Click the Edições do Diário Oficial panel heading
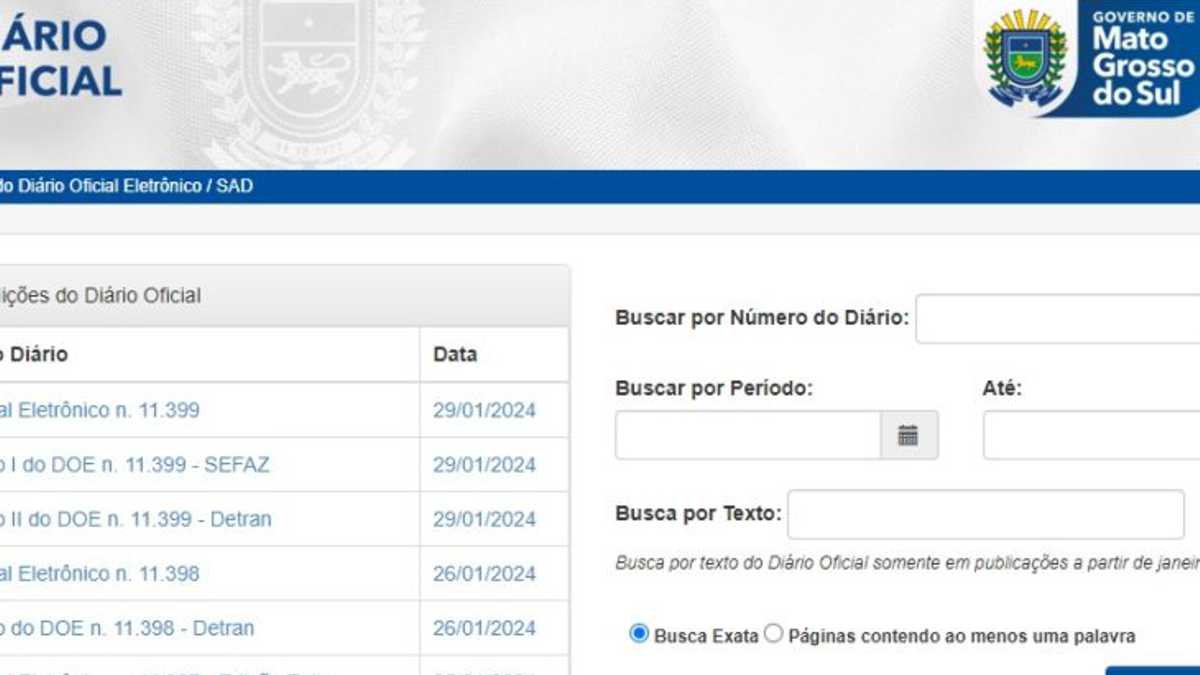This screenshot has height=675, width=1200. click(x=100, y=295)
